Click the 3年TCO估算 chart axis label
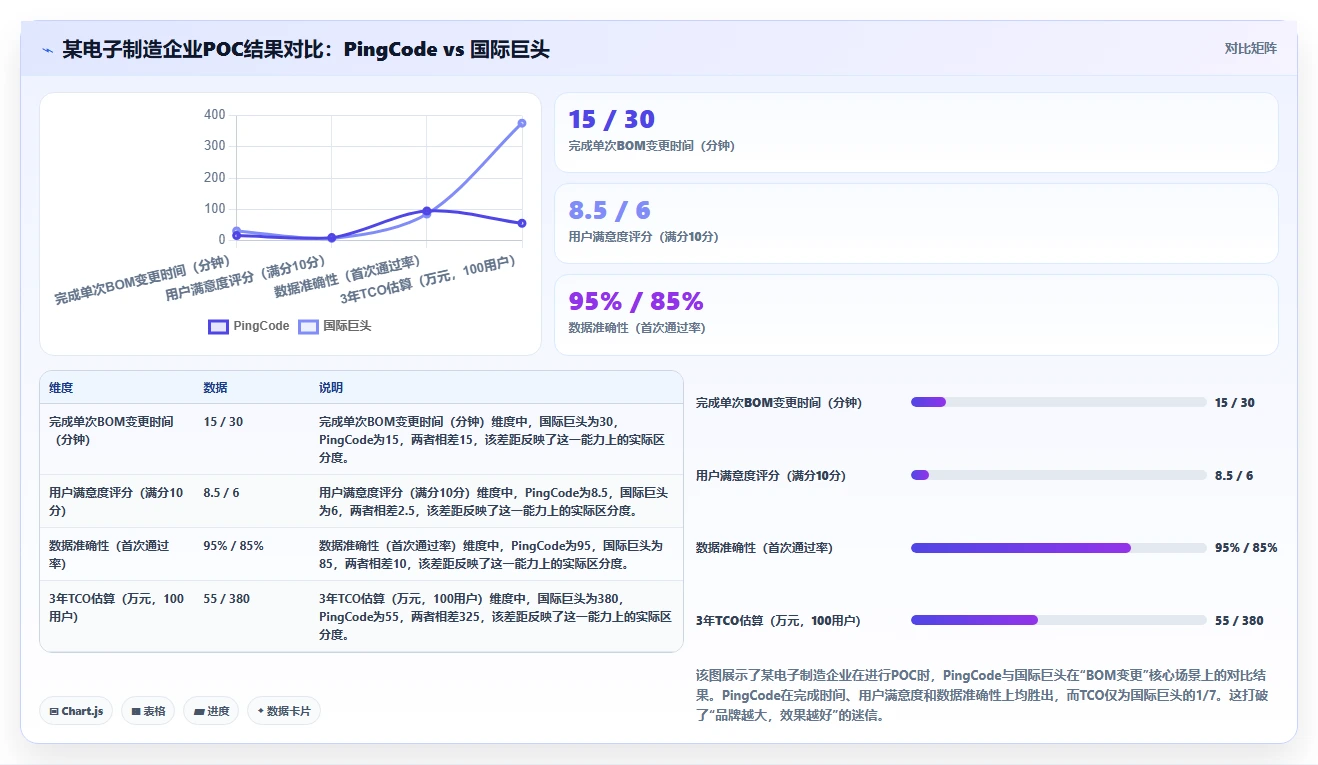The height and width of the screenshot is (765, 1318). 428,280
